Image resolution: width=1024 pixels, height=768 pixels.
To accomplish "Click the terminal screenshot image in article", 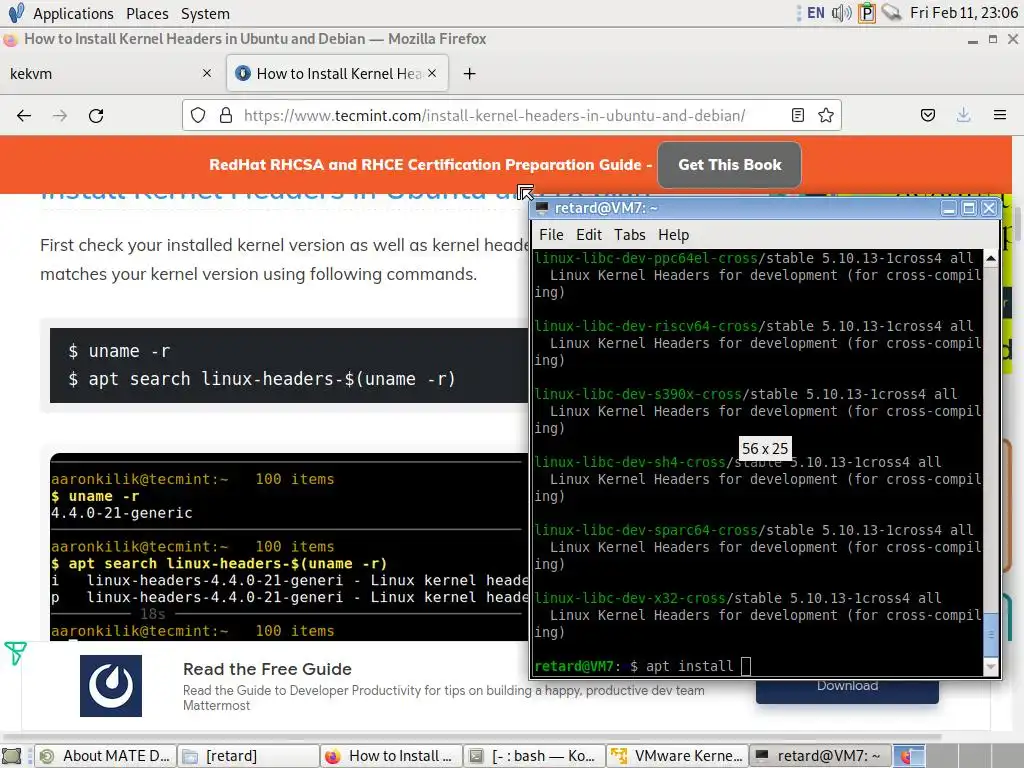I will (x=289, y=547).
